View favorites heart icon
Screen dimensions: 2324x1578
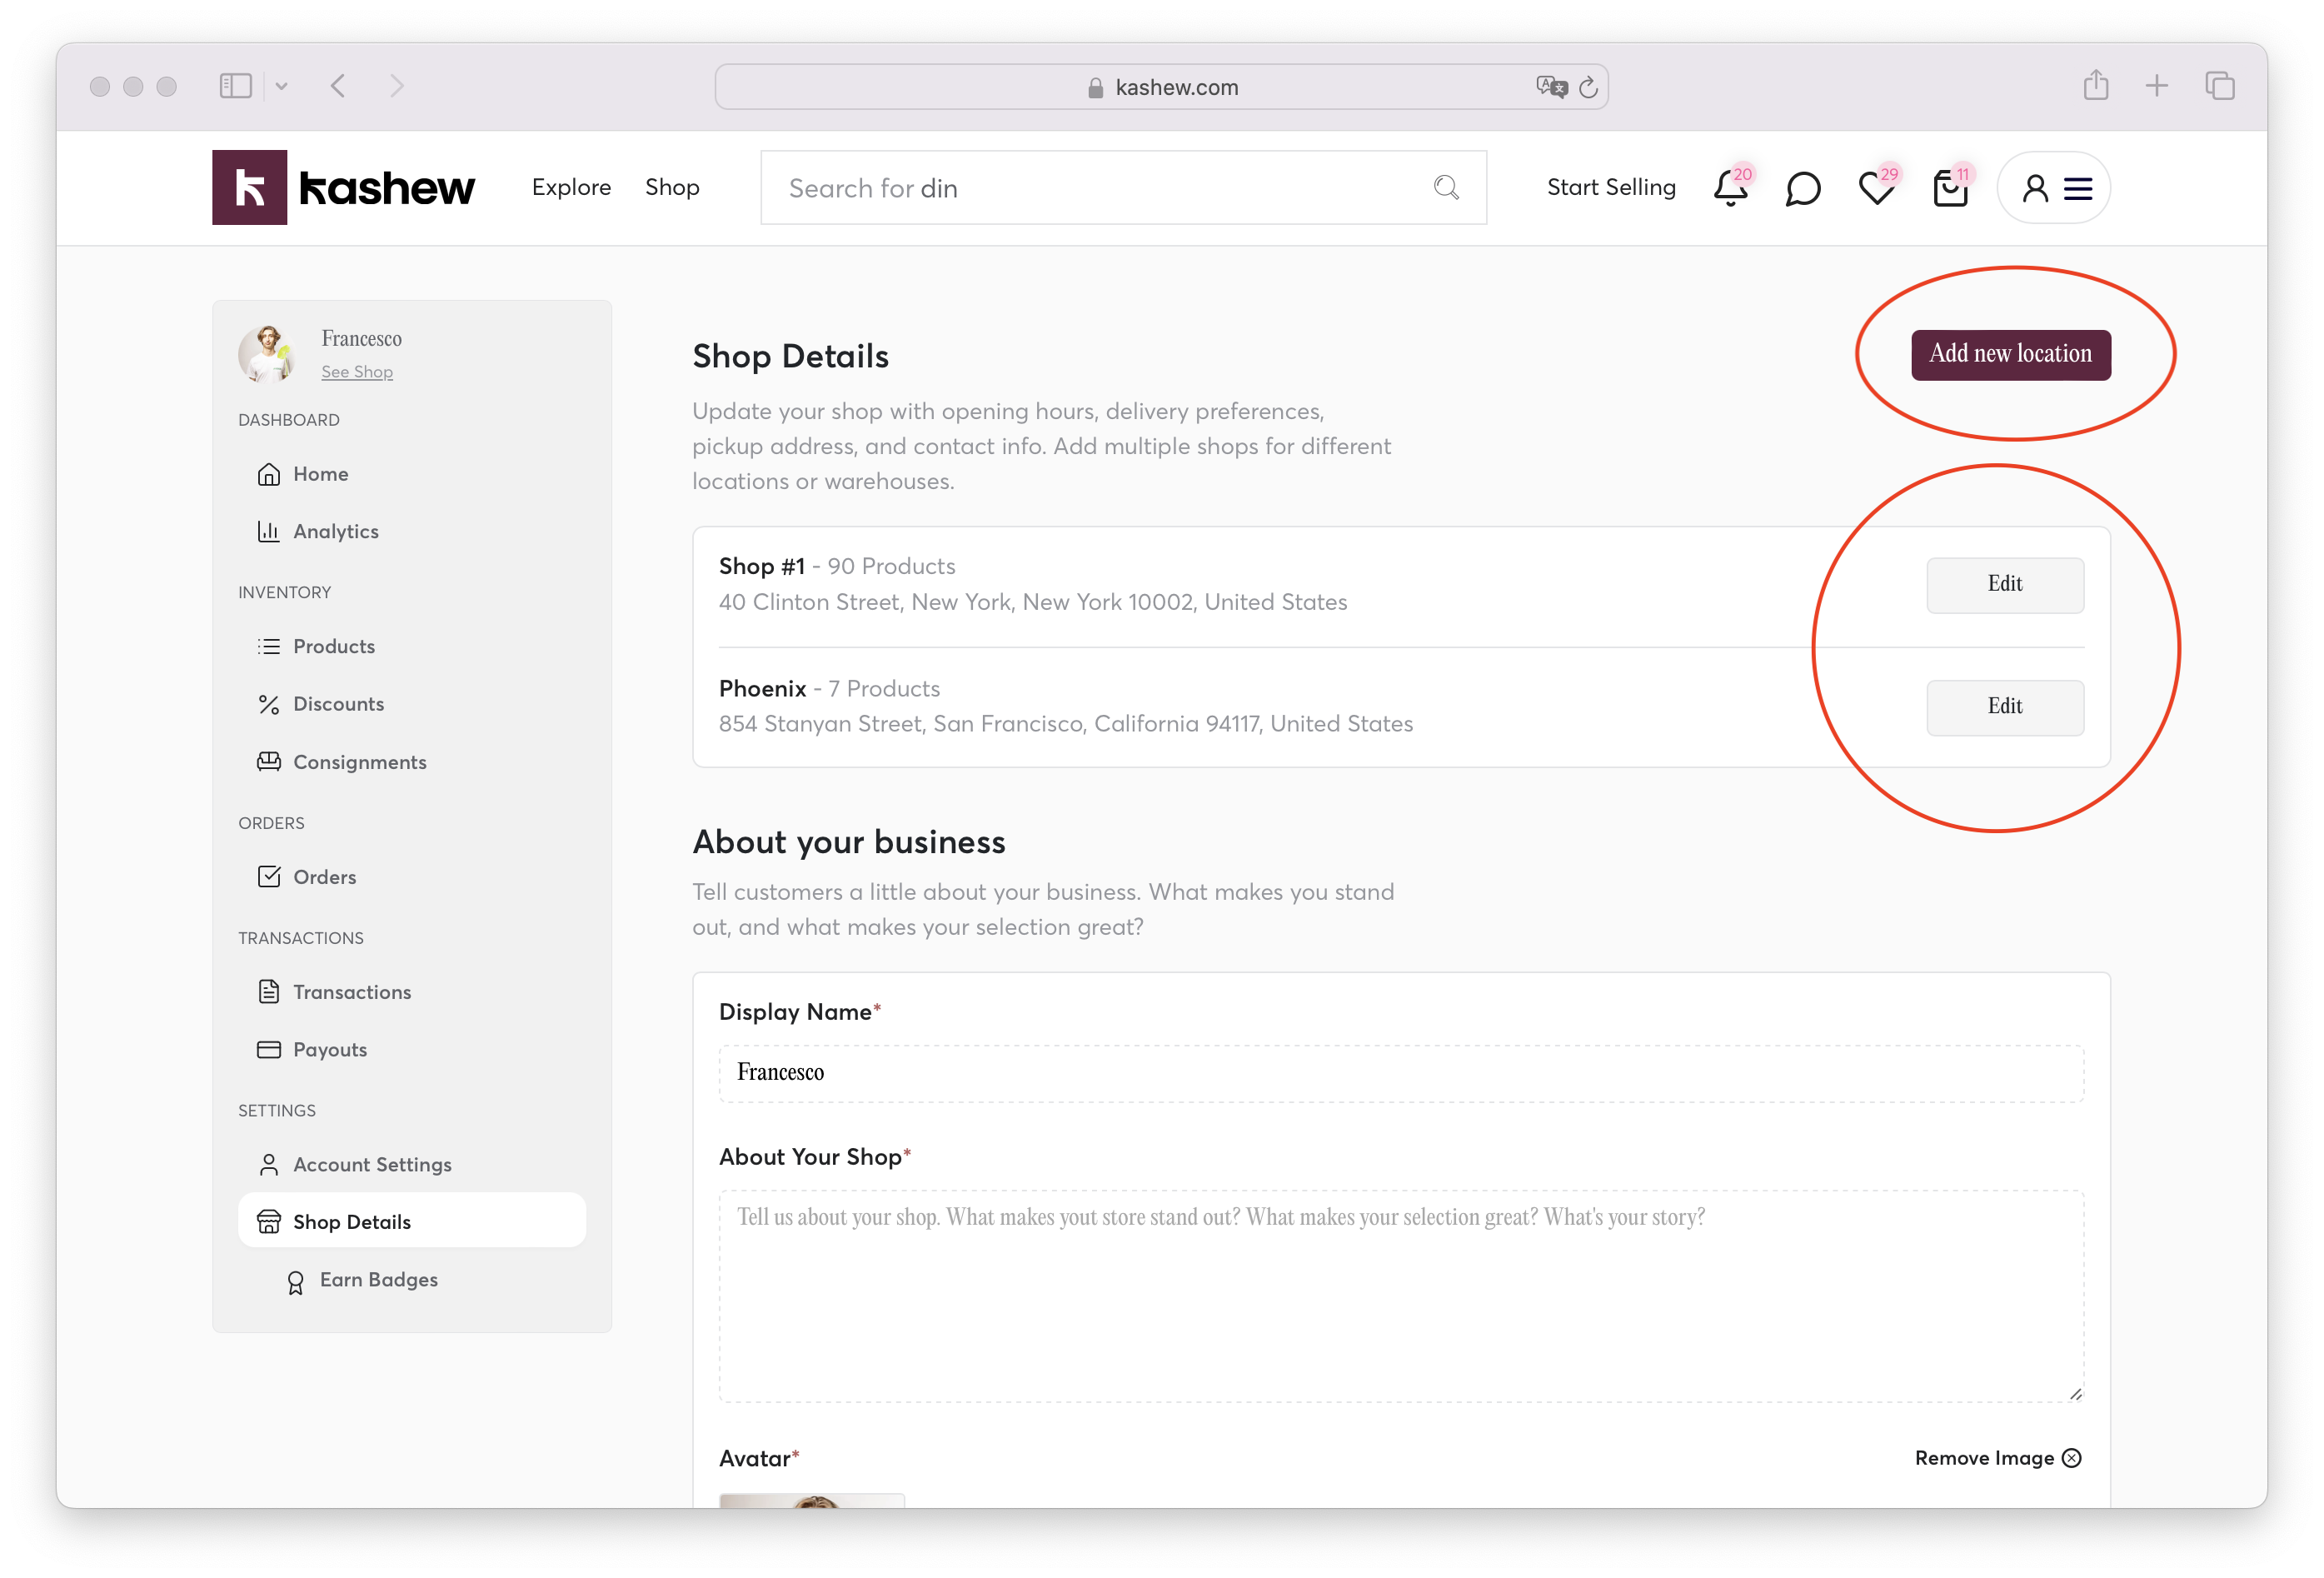pos(1876,188)
